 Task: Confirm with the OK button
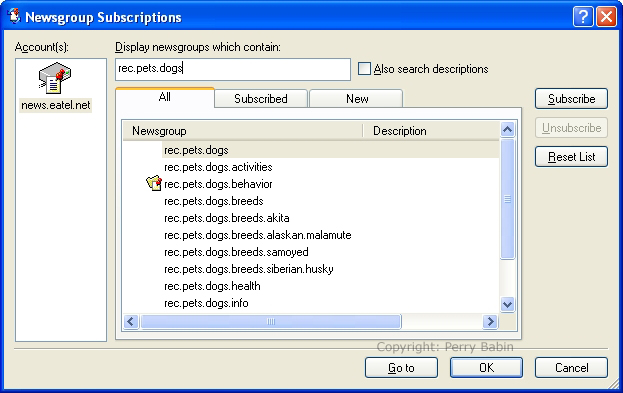[x=486, y=368]
